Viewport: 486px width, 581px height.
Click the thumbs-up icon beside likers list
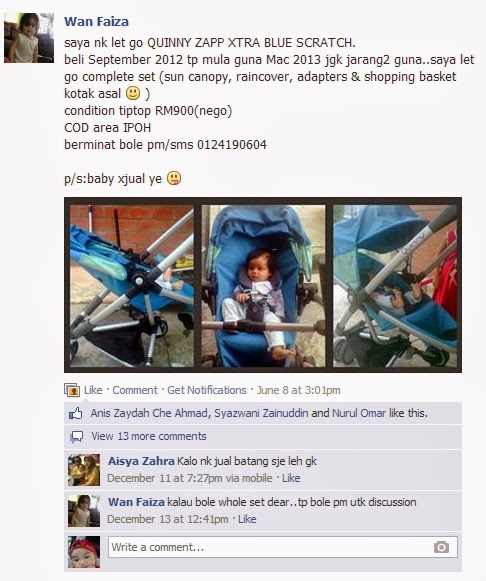(x=76, y=413)
